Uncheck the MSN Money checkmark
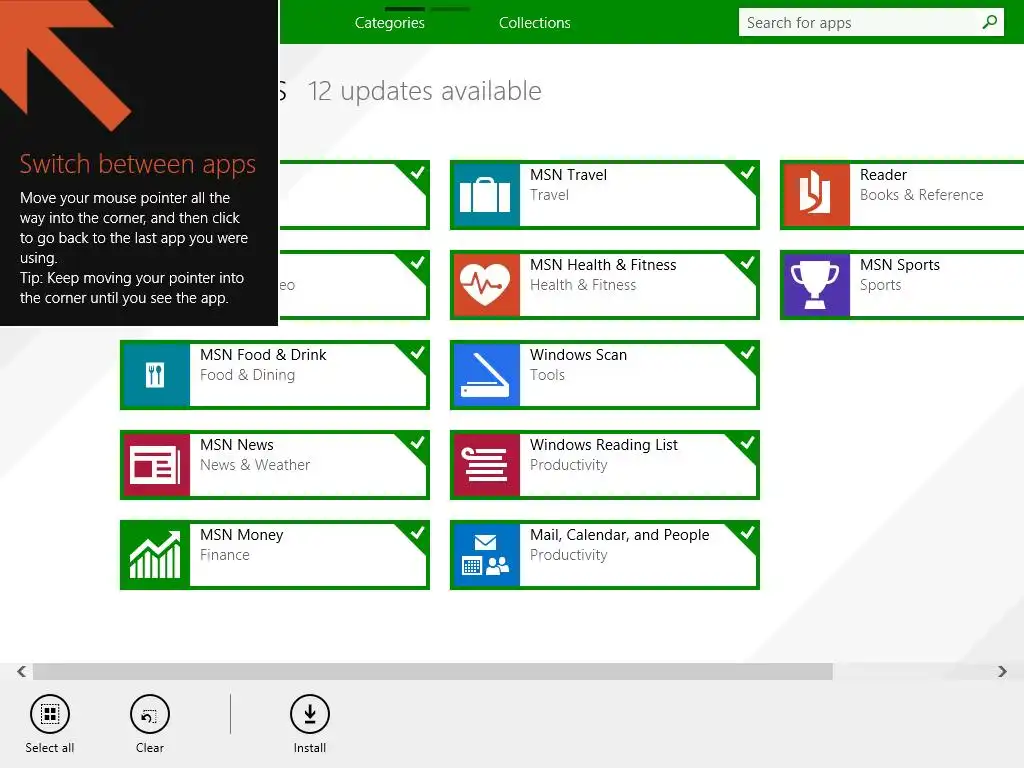This screenshot has height=768, width=1024. point(417,533)
